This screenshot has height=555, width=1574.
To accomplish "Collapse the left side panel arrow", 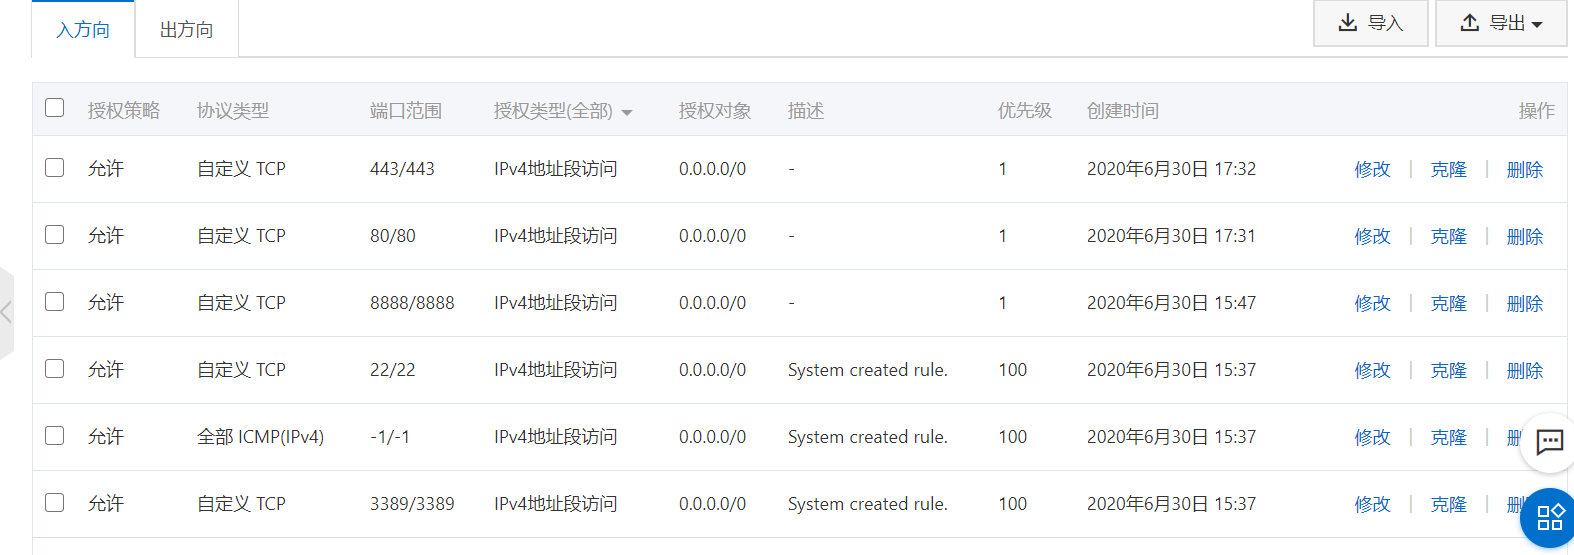I will tap(6, 312).
